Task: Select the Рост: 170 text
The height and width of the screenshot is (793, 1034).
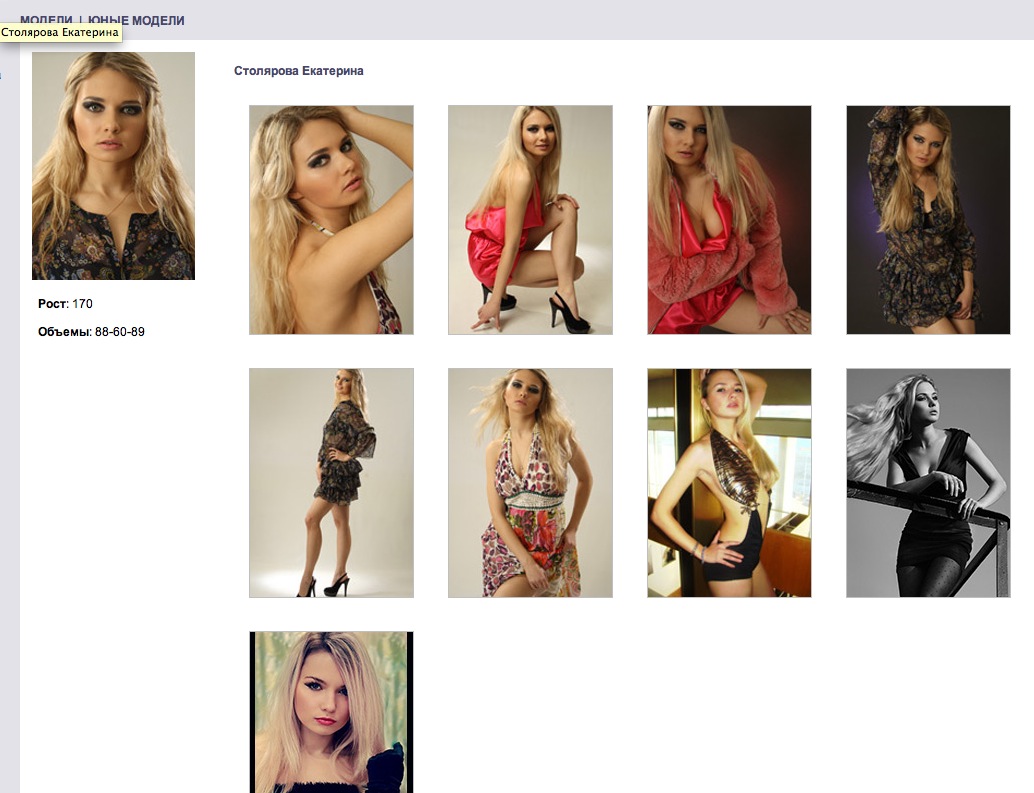Action: 65,304
